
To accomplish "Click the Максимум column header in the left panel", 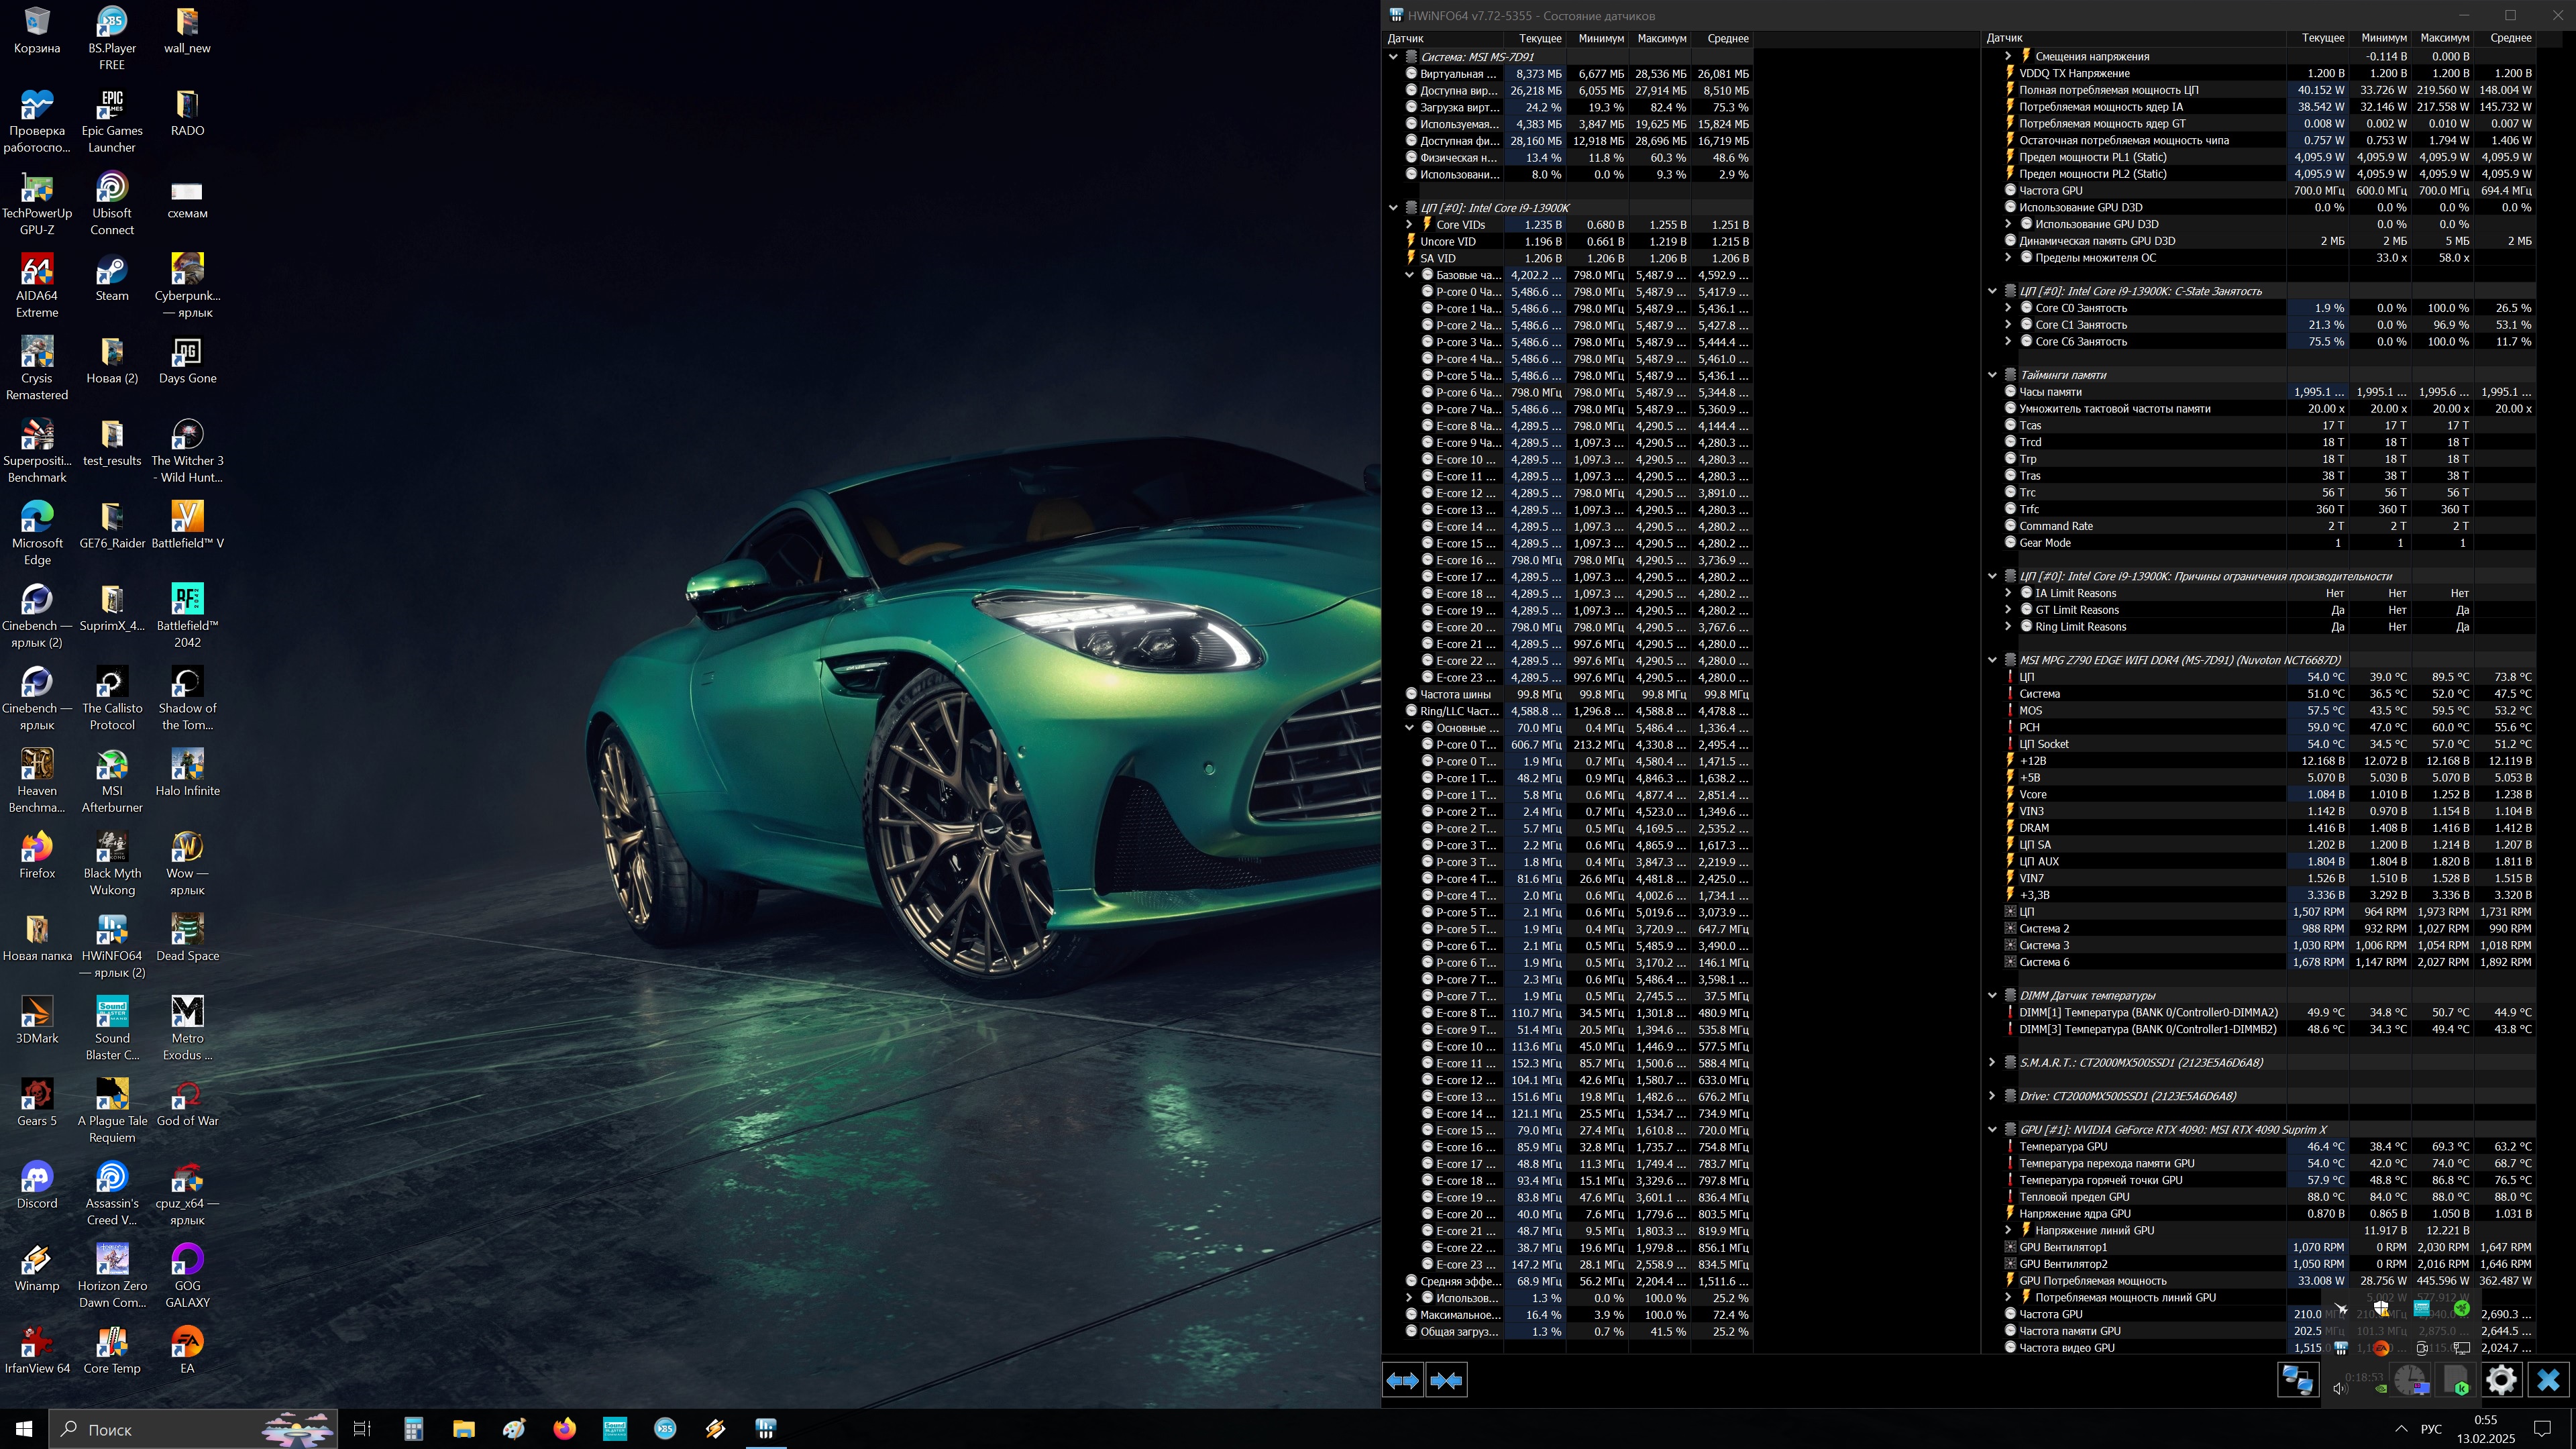I will (x=1661, y=38).
